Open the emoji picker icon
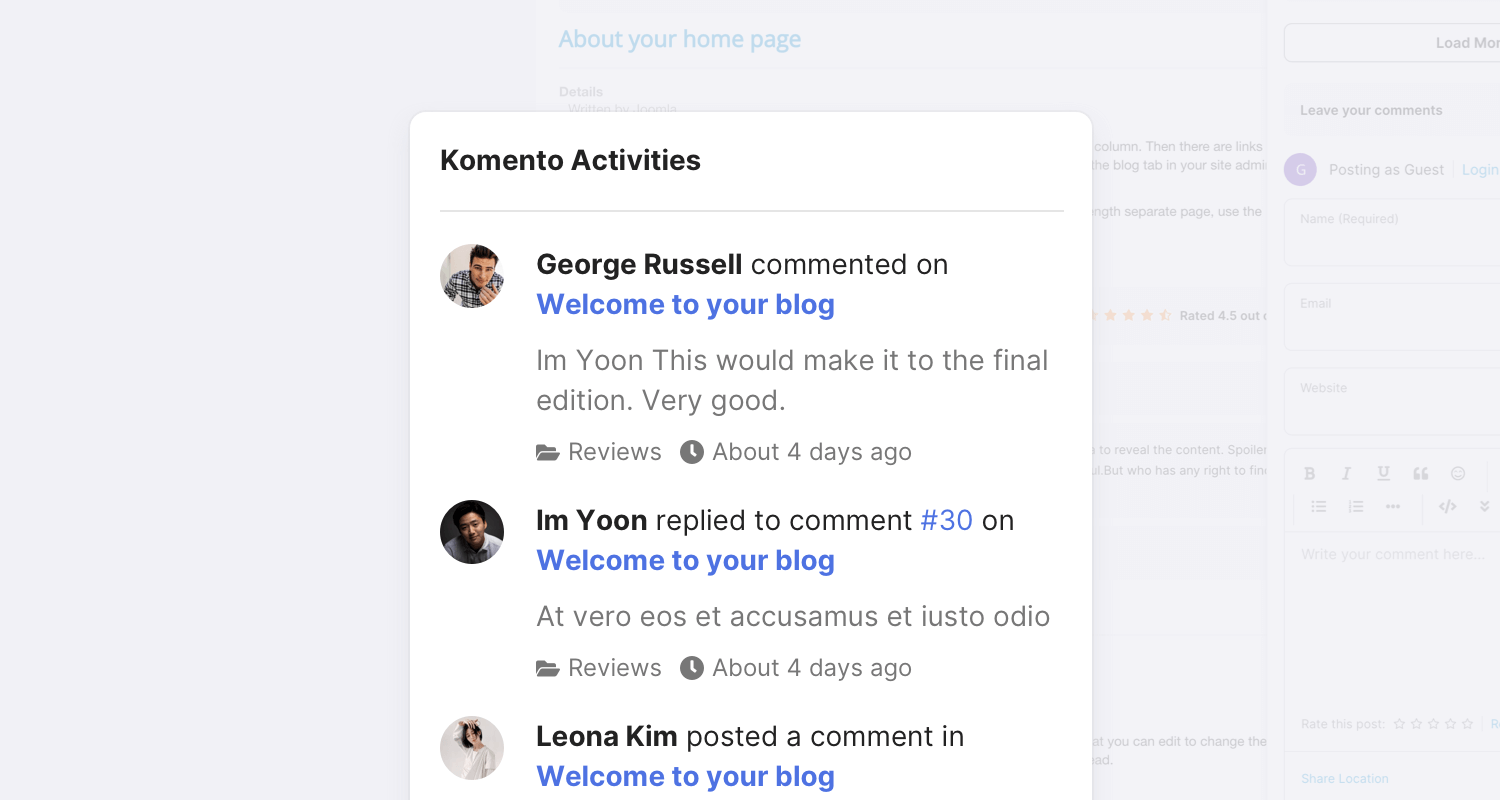Image resolution: width=1500 pixels, height=800 pixels. coord(1458,473)
